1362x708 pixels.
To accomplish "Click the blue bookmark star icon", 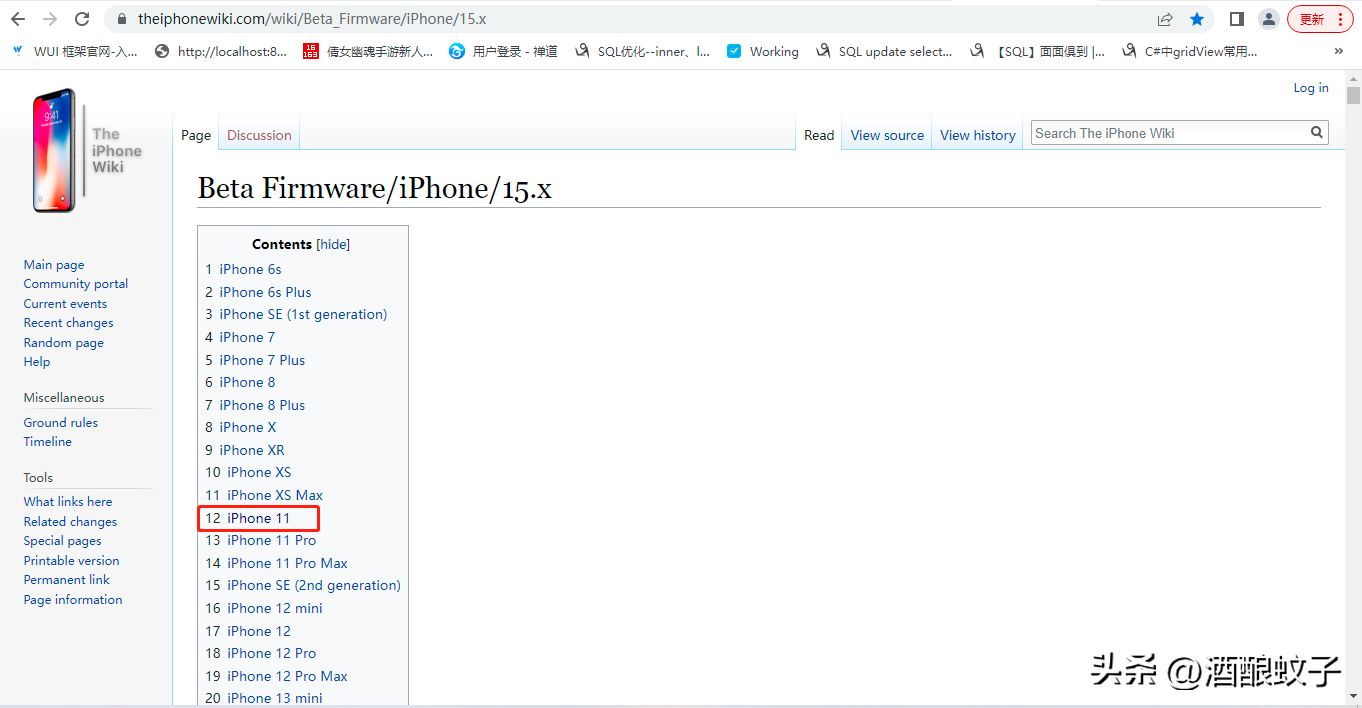I will pyautogui.click(x=1197, y=19).
